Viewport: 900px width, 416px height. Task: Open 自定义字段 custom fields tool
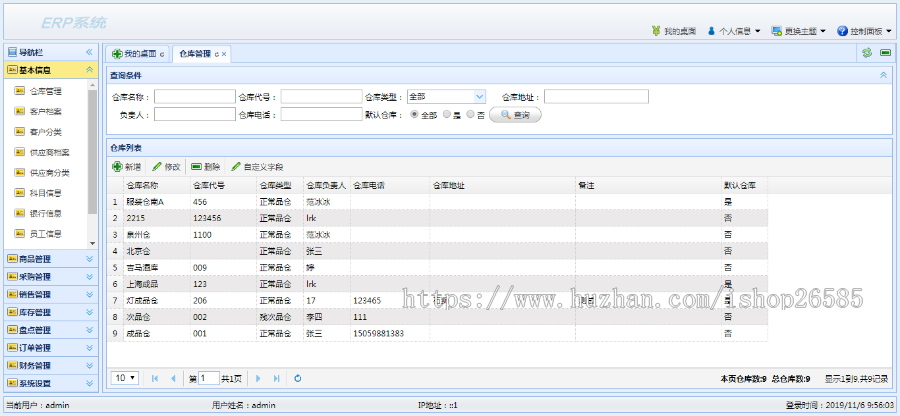[x=257, y=167]
